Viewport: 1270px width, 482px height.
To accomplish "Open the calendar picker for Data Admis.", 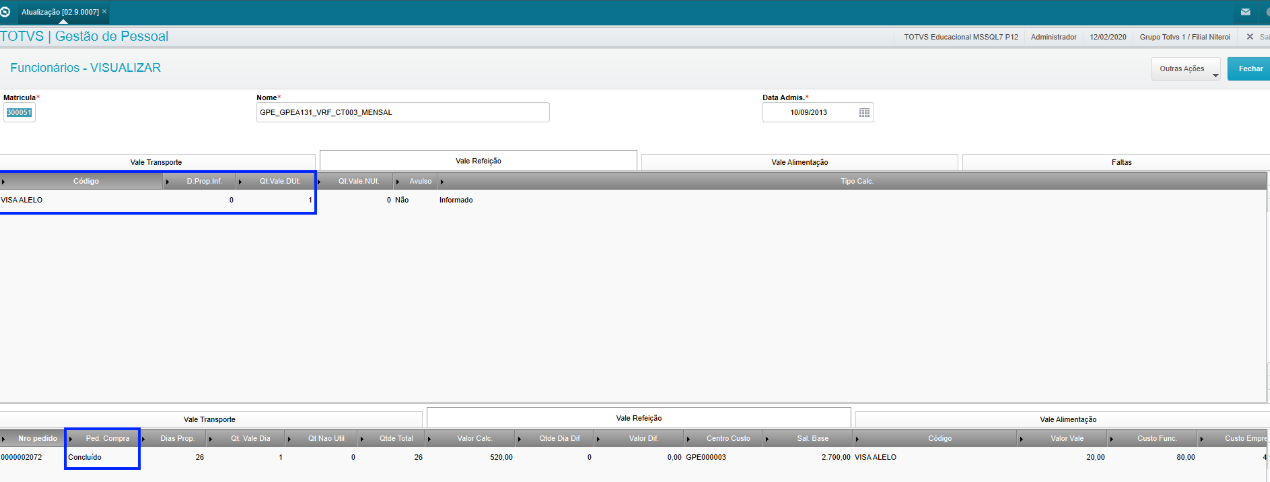I will tap(864, 113).
